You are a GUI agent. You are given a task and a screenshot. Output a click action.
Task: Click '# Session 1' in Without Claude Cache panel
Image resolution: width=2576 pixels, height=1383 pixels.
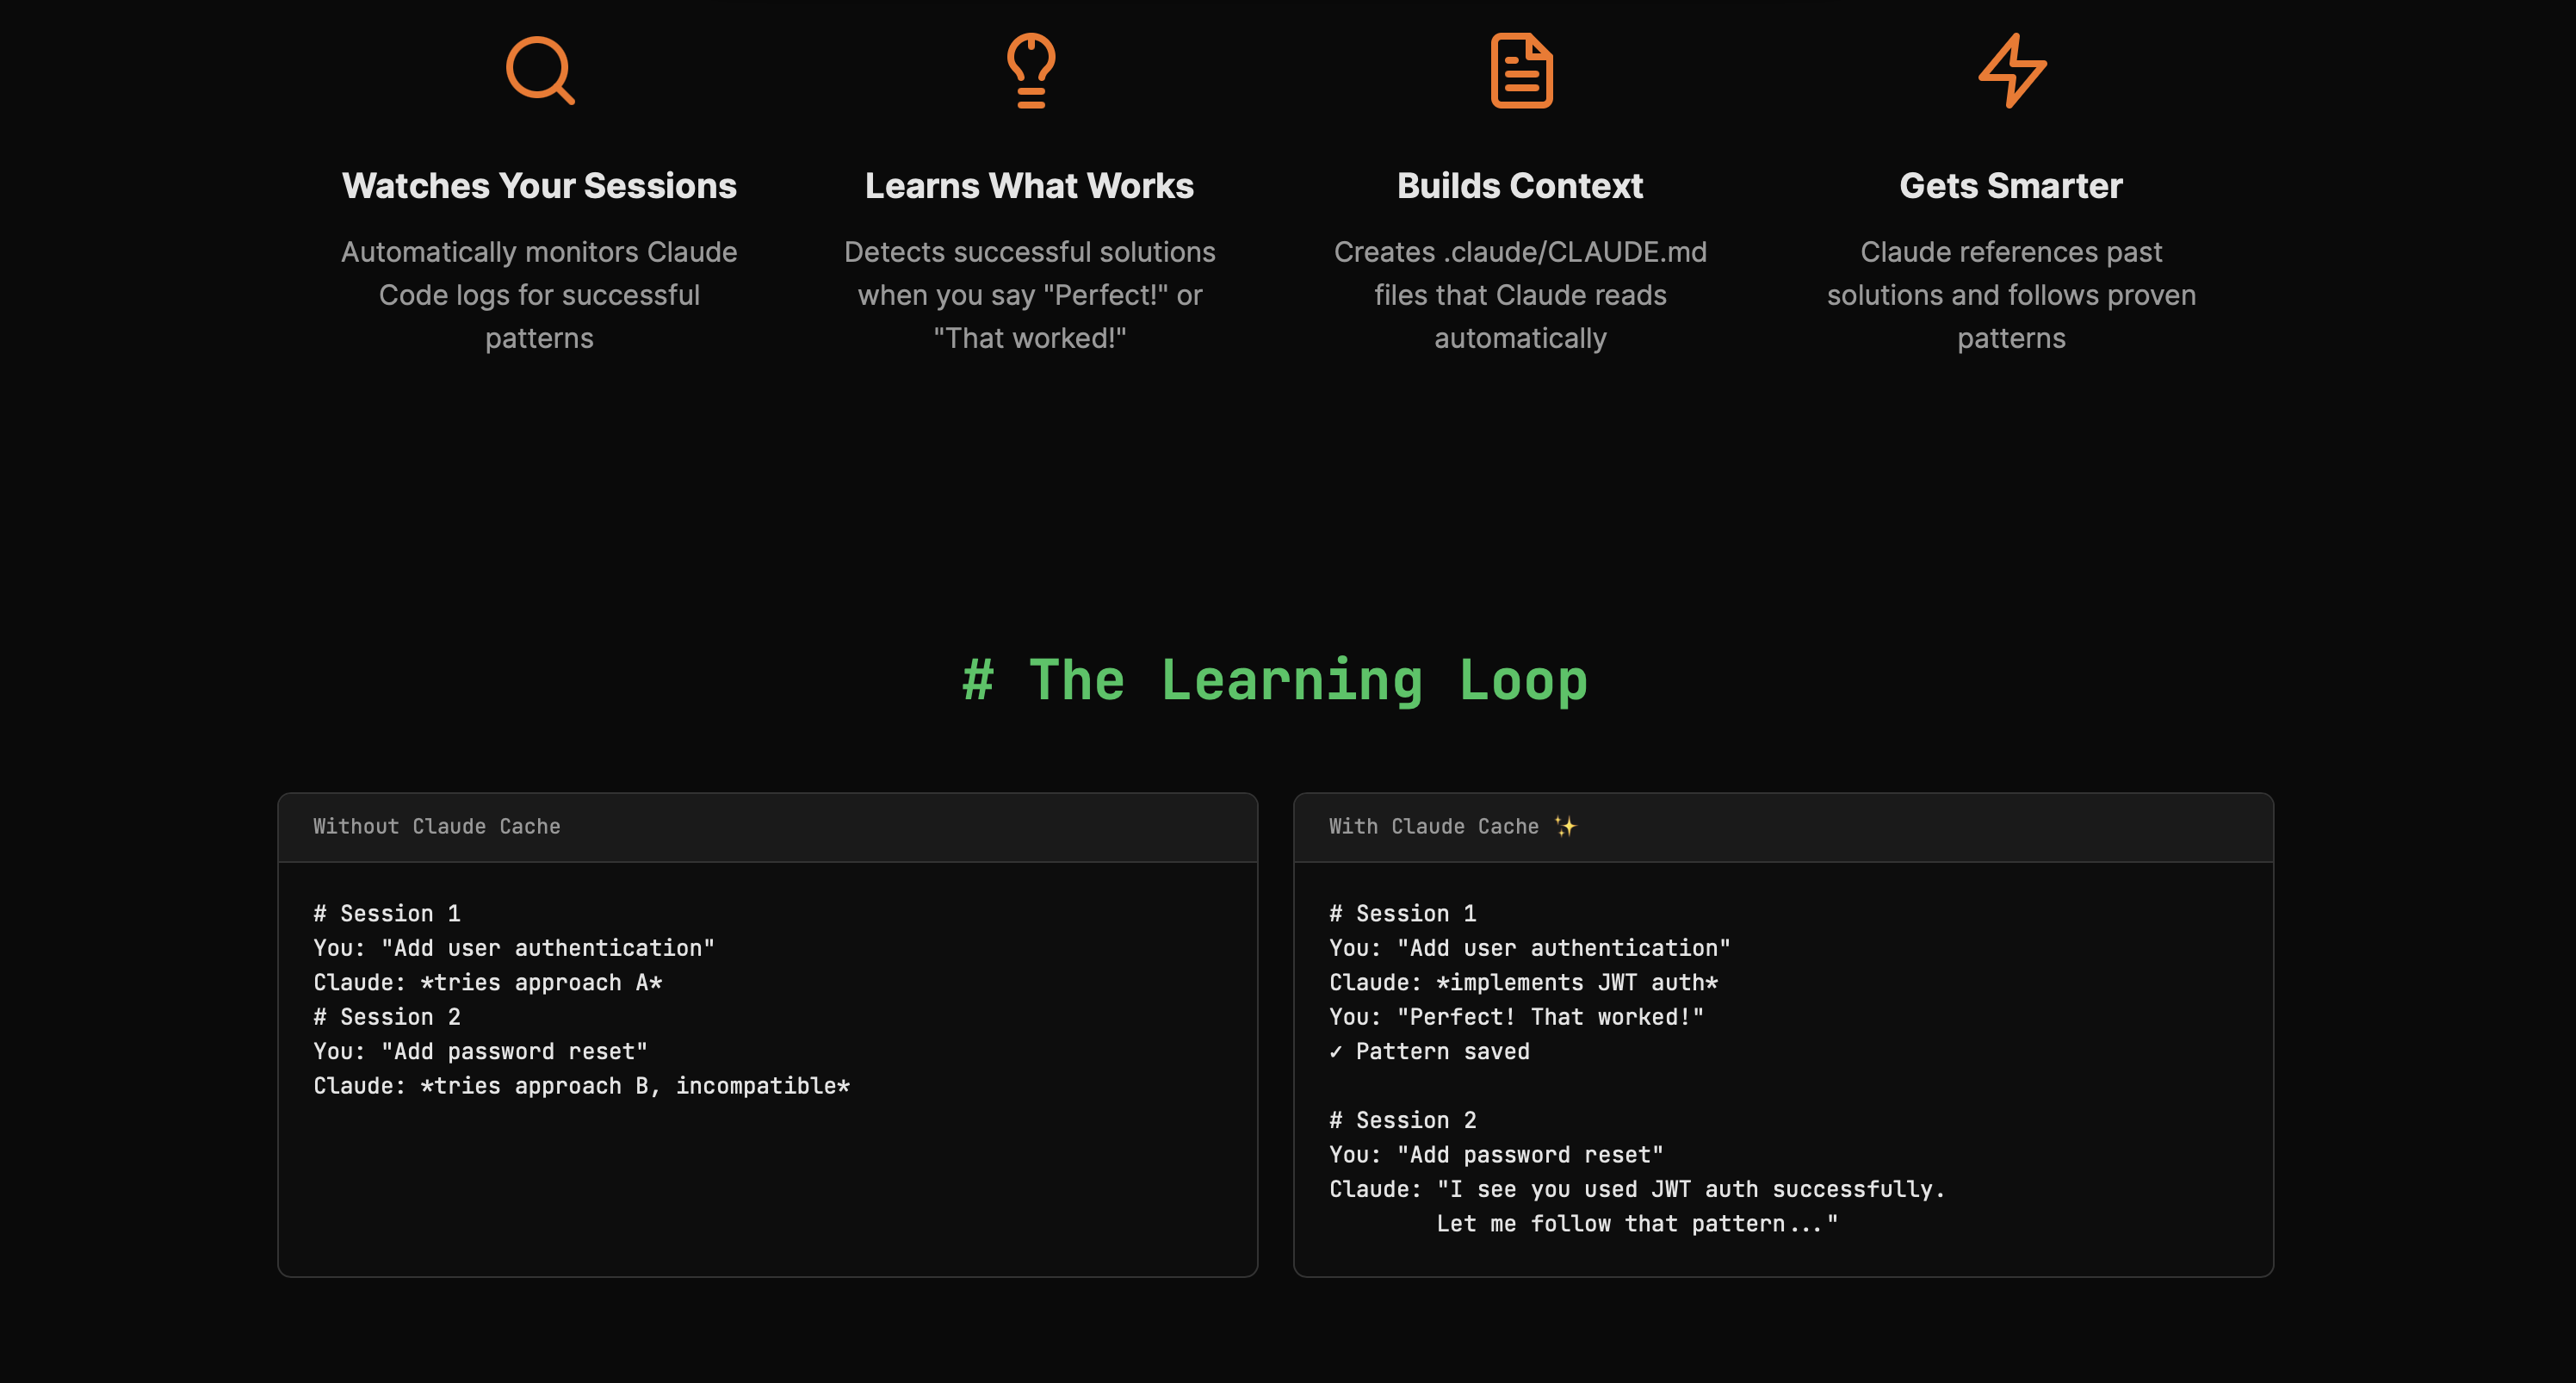pos(387,913)
